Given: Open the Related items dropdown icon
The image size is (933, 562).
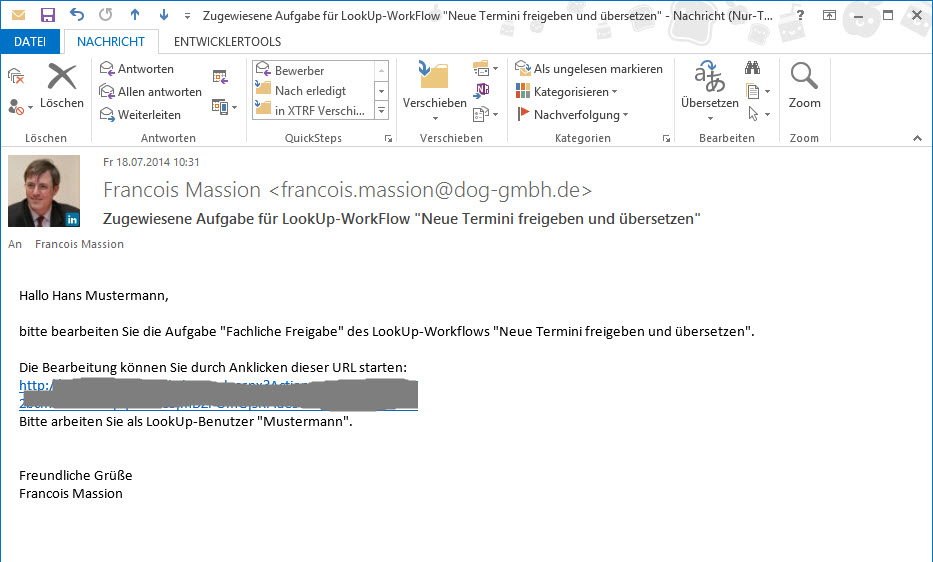Looking at the screenshot, I should pyautogui.click(x=757, y=92).
